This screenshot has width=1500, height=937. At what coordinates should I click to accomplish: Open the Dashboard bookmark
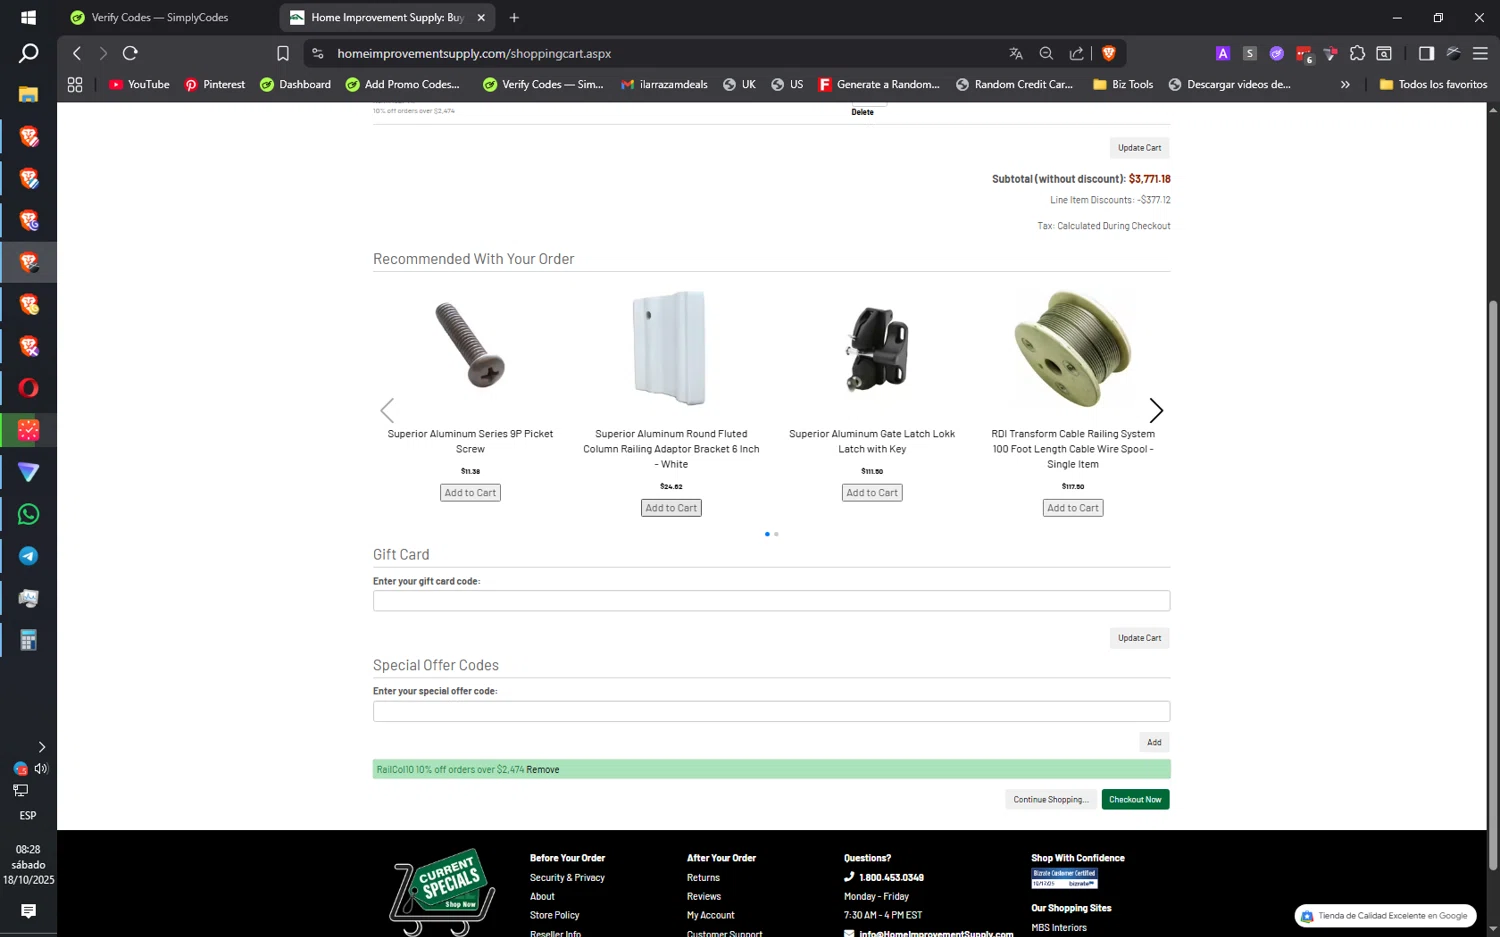295,84
